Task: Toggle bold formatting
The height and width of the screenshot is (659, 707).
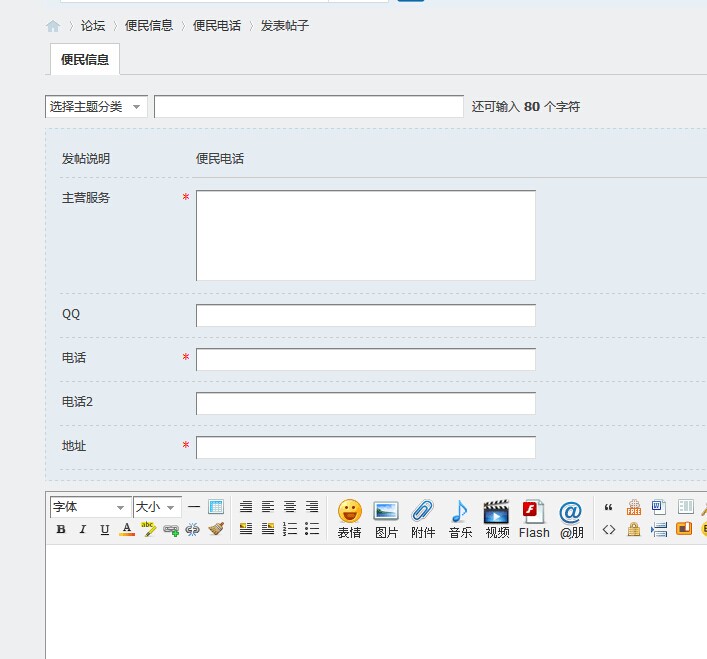Action: tap(61, 529)
